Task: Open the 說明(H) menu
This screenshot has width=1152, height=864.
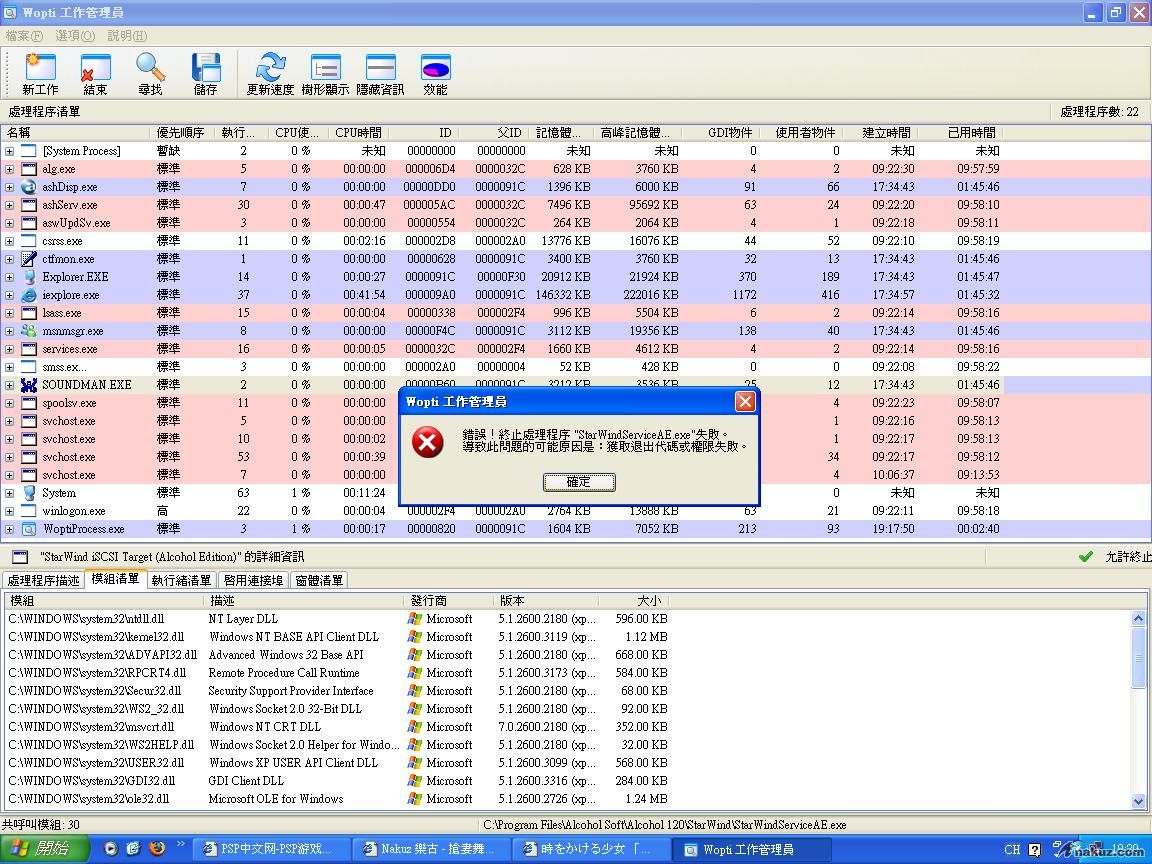Action: pyautogui.click(x=127, y=35)
